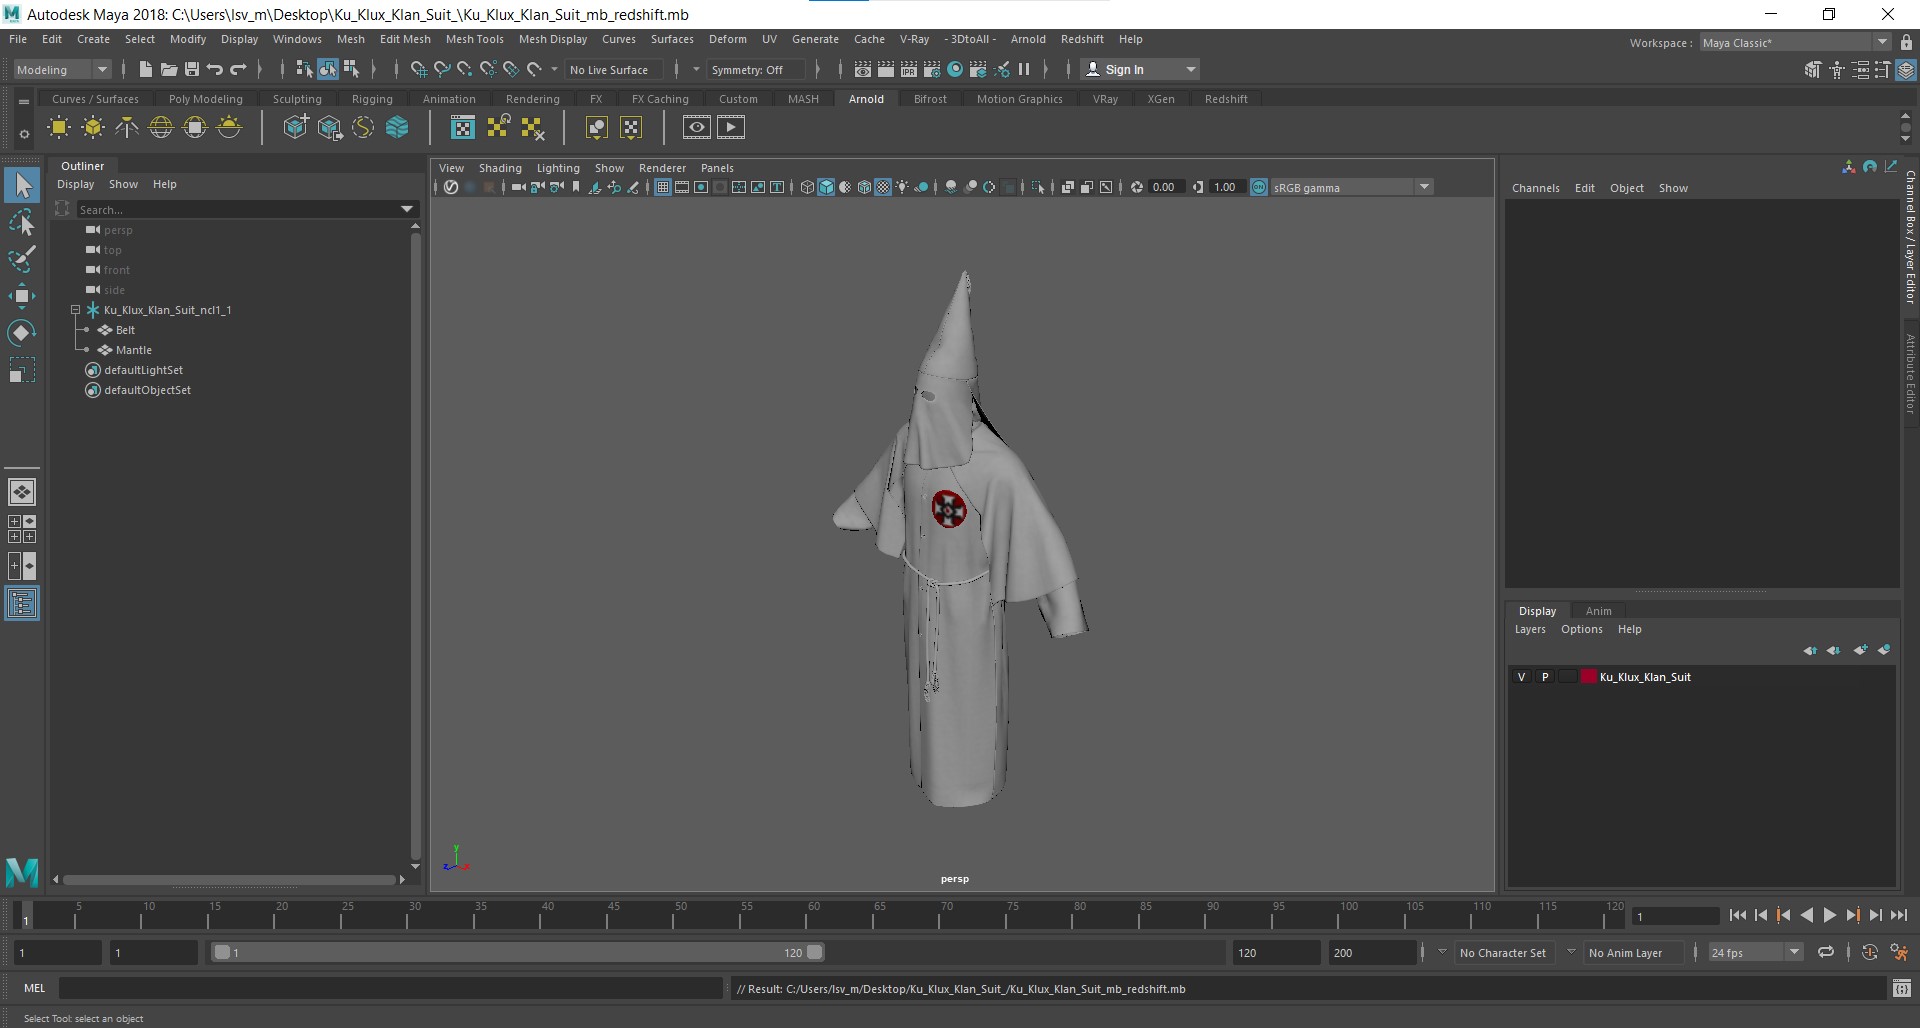Click the New Scene icon
1920x1028 pixels.
(146, 69)
